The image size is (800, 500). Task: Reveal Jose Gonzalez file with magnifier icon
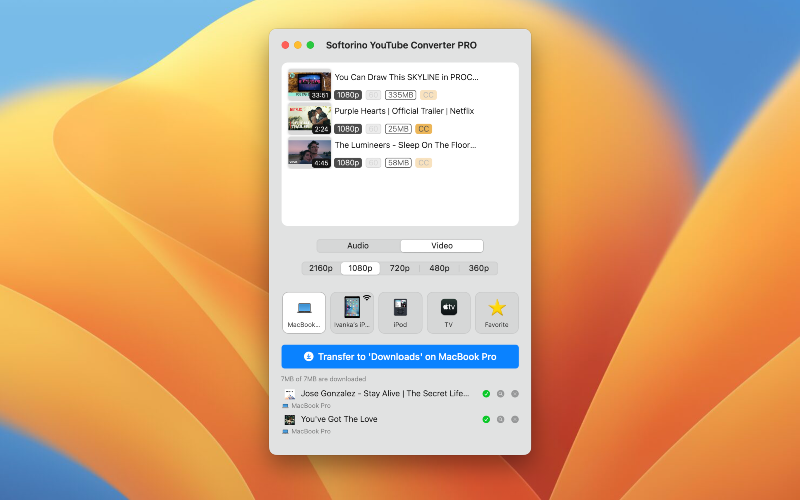tap(501, 393)
